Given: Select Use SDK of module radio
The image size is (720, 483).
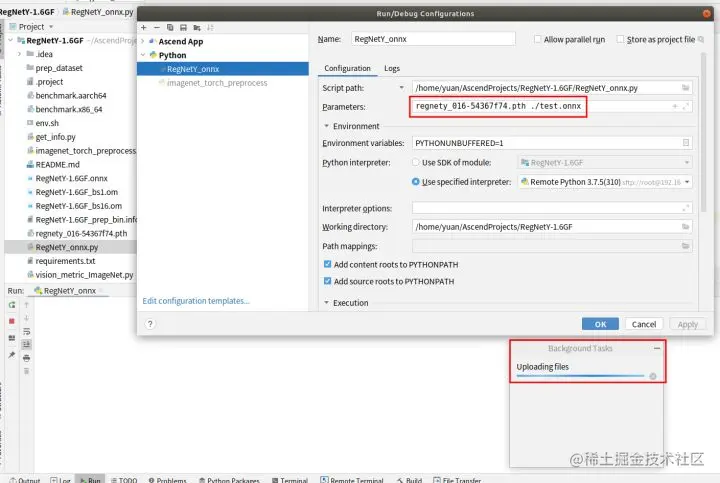Looking at the screenshot, I should 416,162.
